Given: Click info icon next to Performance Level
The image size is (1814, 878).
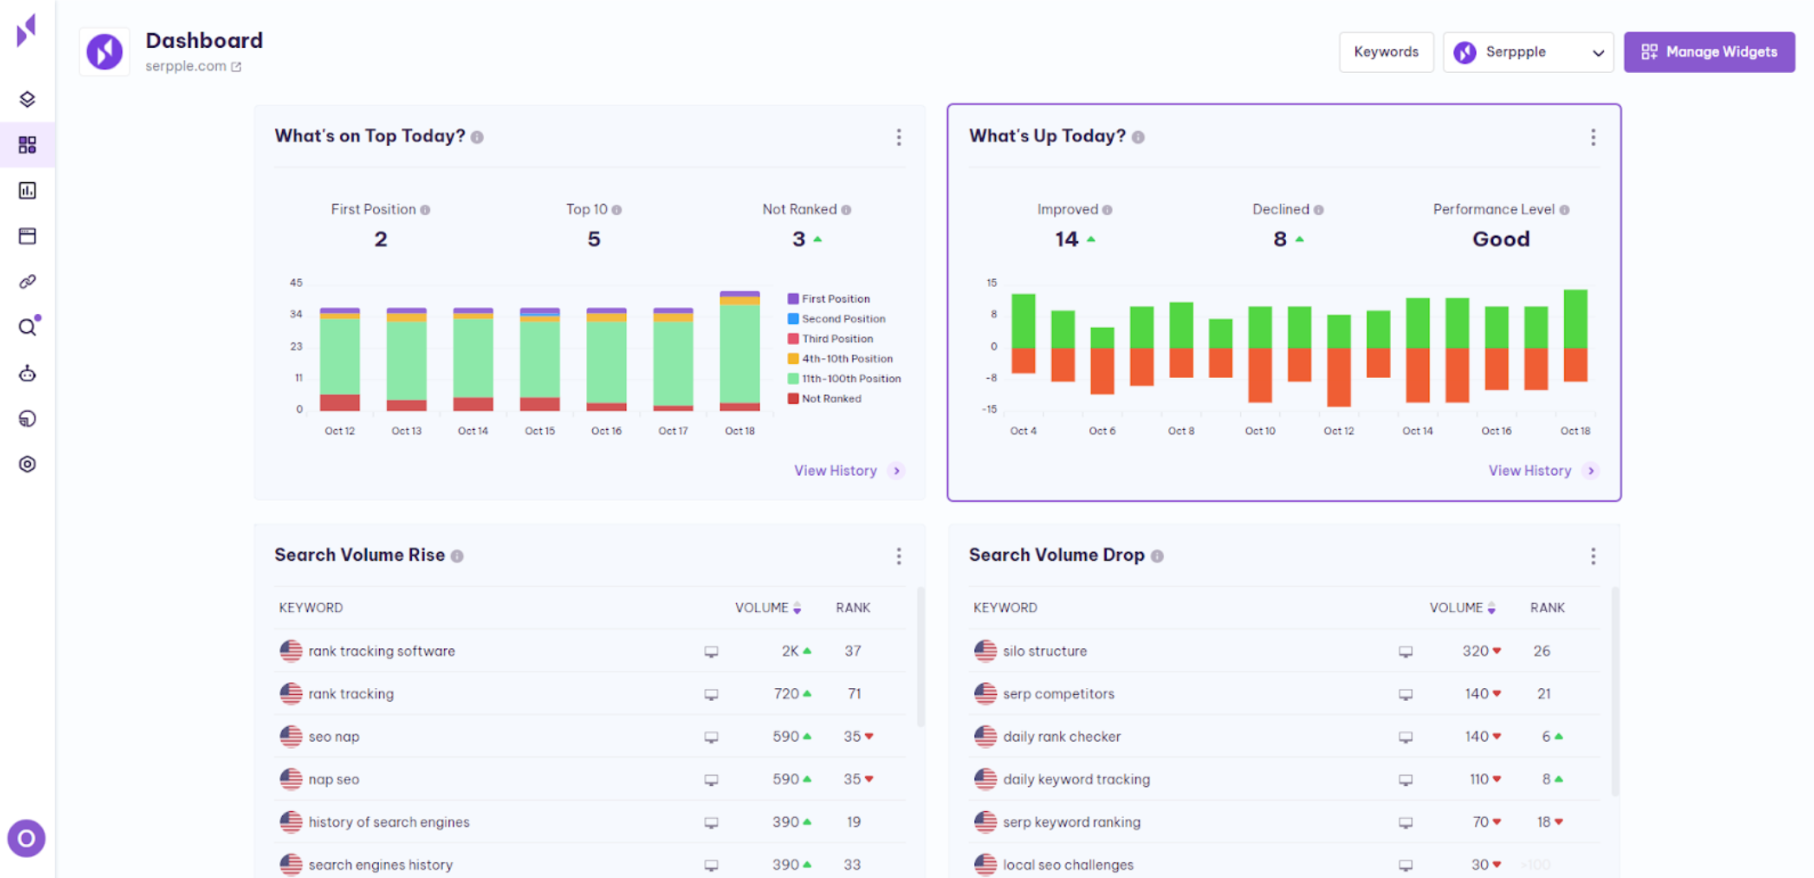Looking at the screenshot, I should pos(1565,210).
